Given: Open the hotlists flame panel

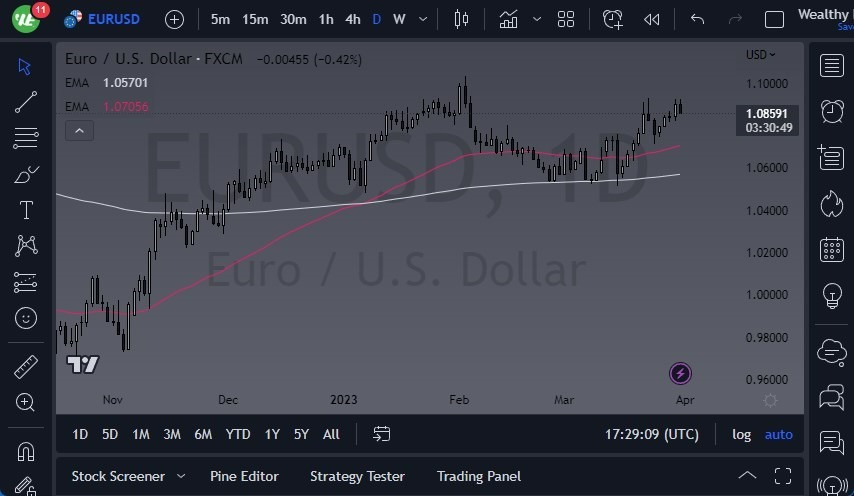Looking at the screenshot, I should click(832, 204).
